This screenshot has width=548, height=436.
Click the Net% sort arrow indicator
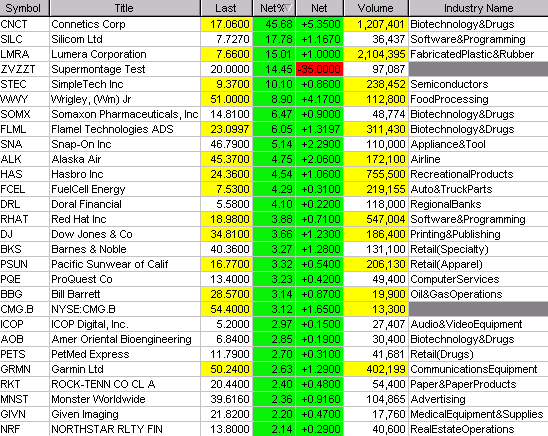click(288, 8)
